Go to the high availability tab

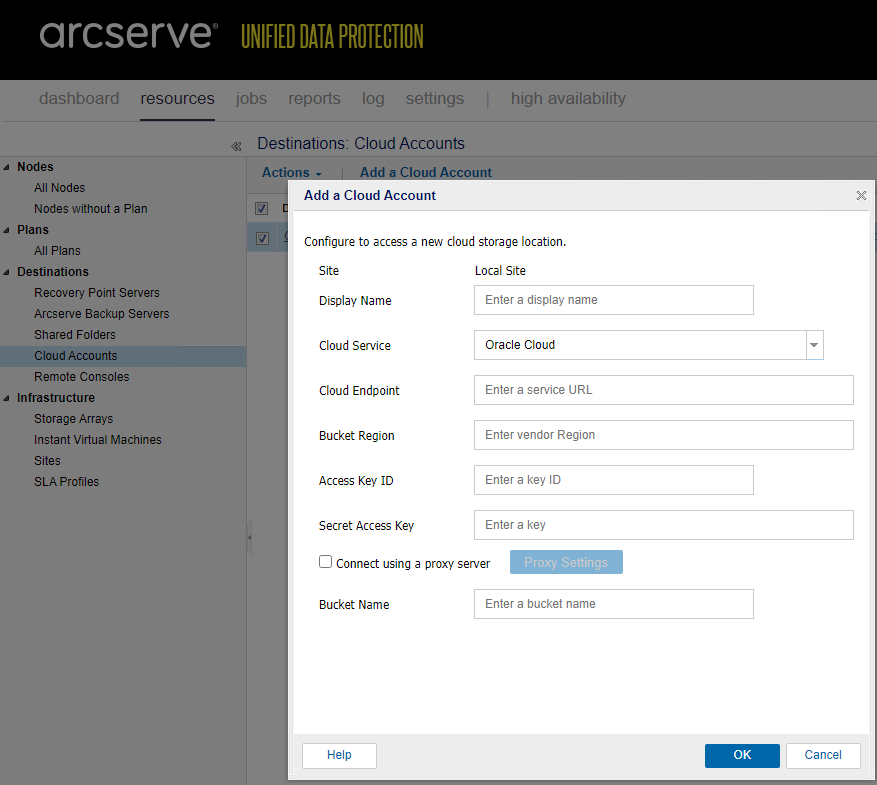point(568,98)
